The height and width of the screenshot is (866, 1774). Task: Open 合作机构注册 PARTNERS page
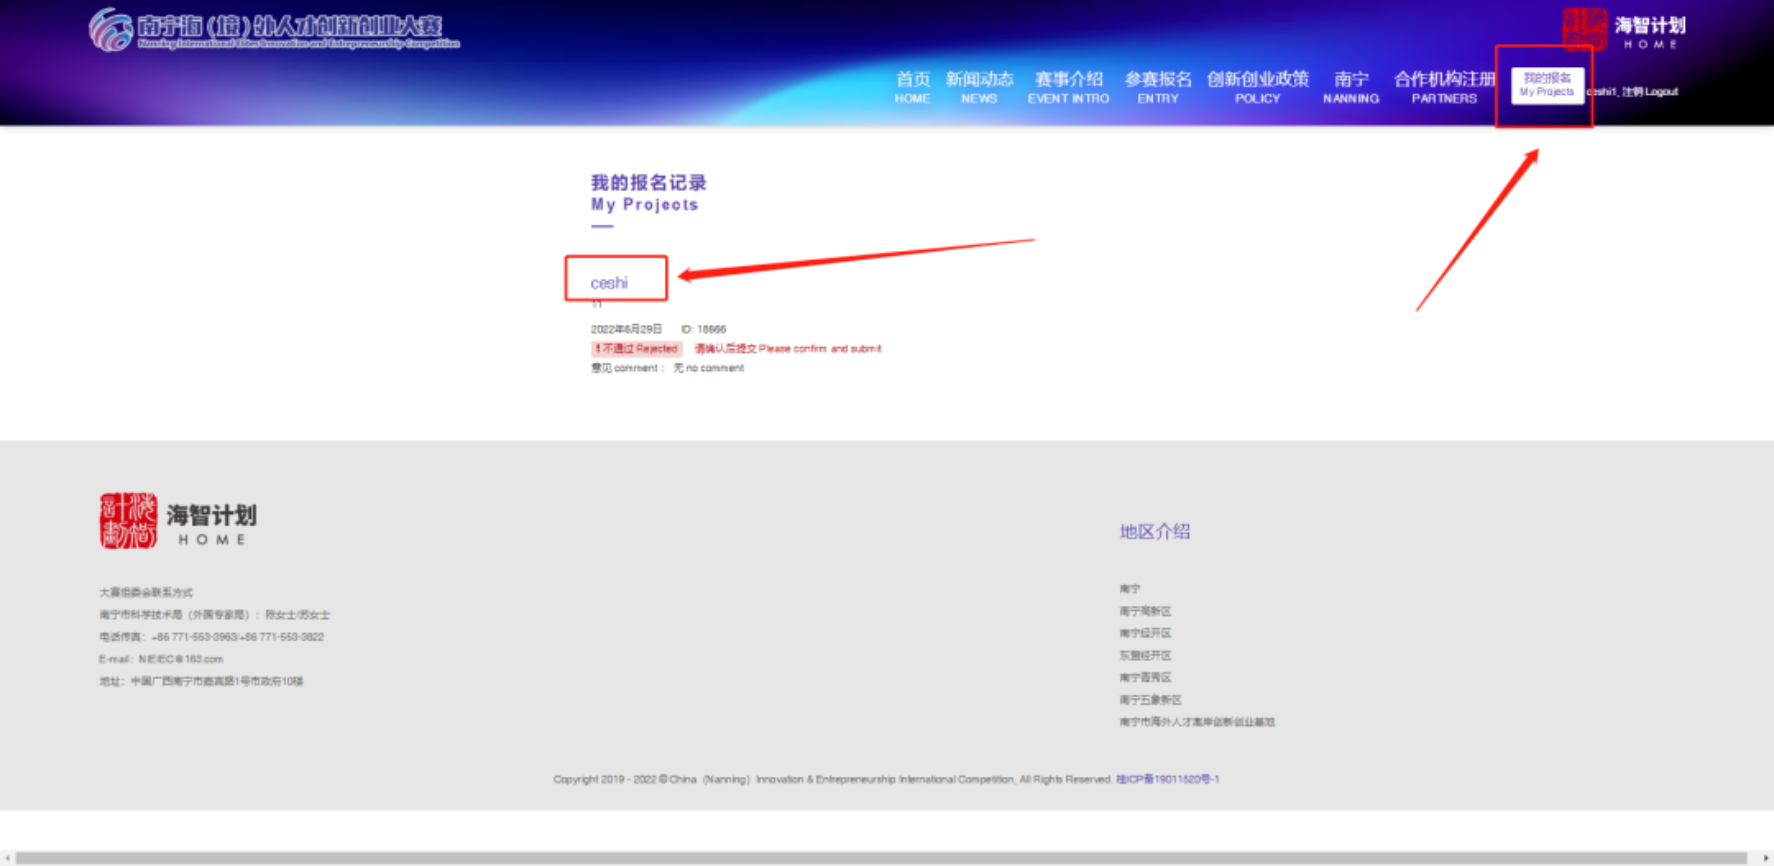click(1444, 87)
